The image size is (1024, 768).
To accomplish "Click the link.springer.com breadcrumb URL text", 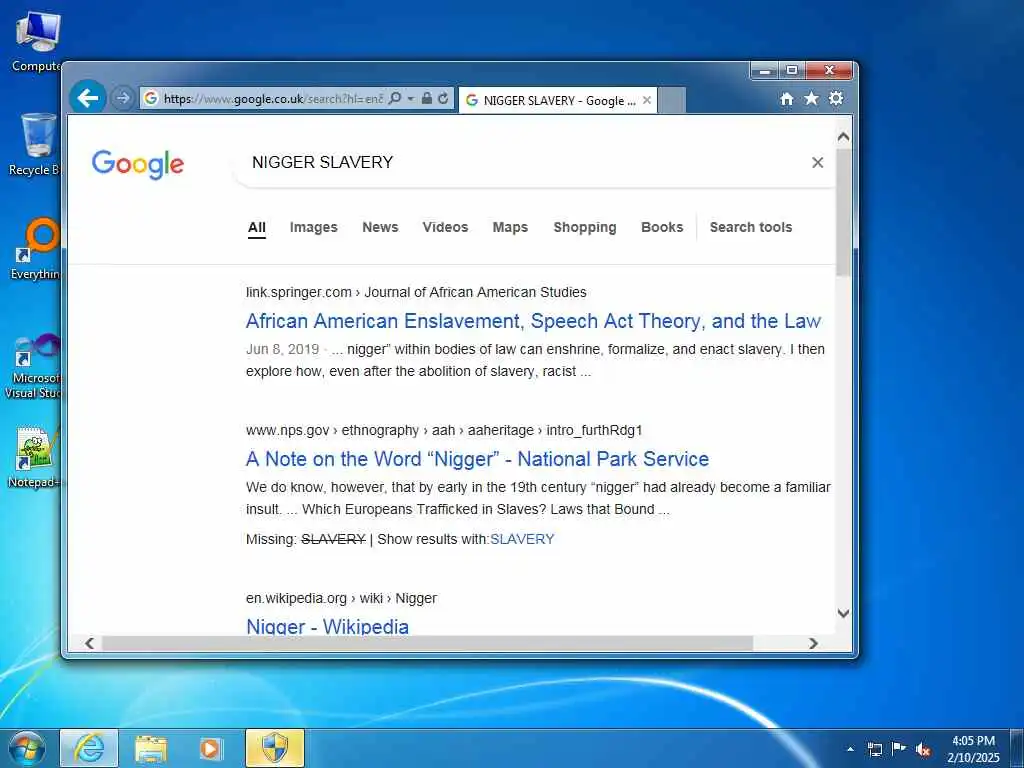I will click(416, 293).
